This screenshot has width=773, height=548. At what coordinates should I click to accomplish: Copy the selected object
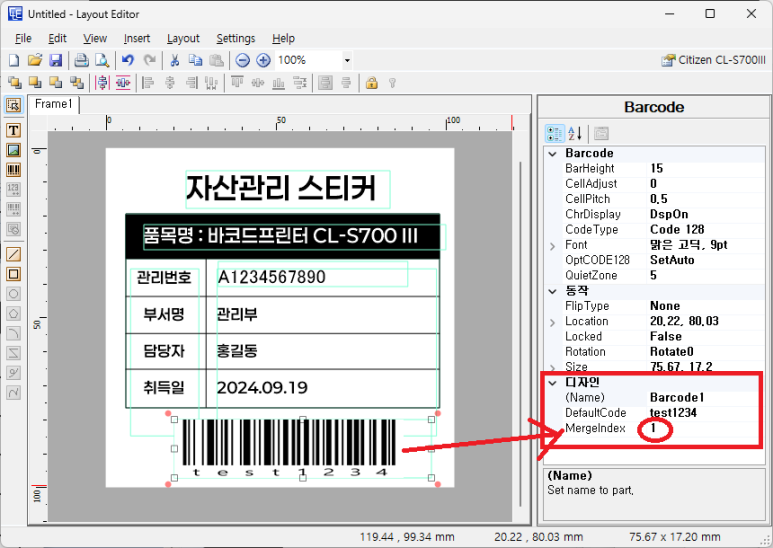coord(195,61)
